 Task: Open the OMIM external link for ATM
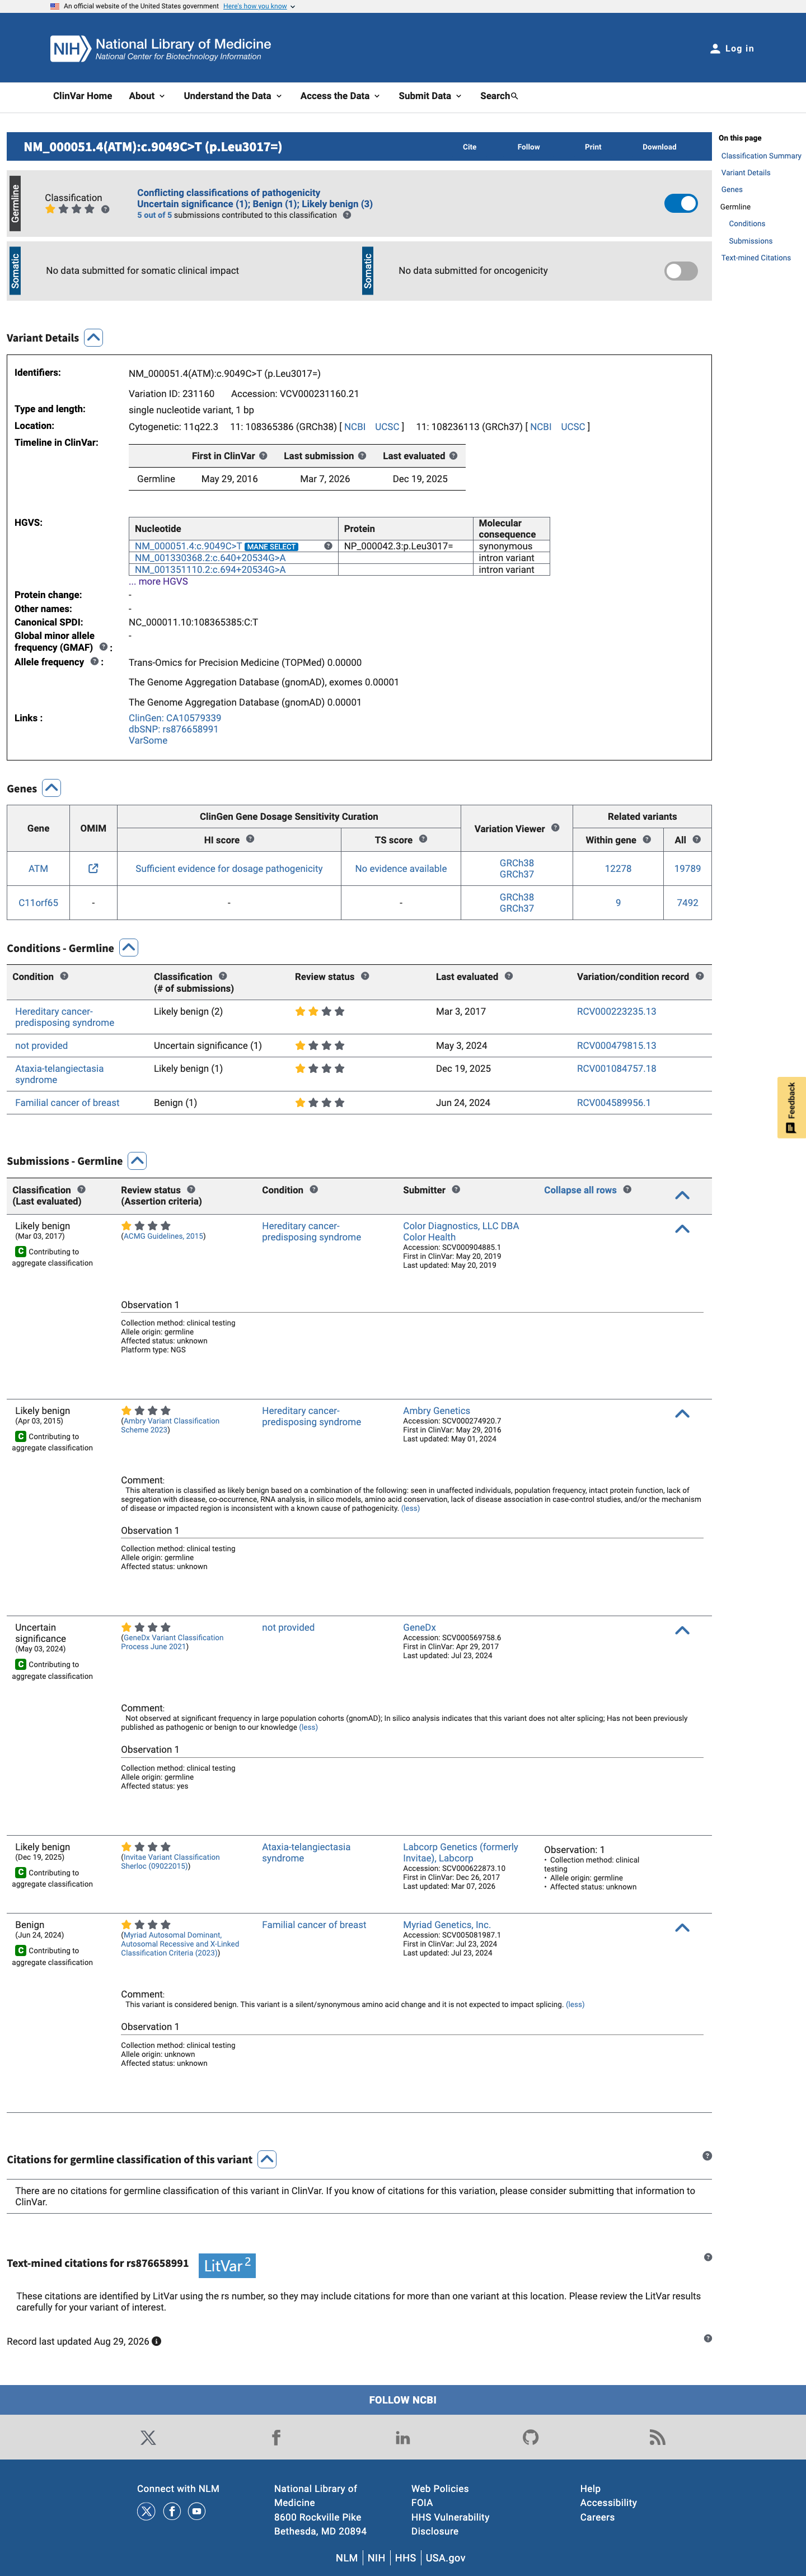93,868
